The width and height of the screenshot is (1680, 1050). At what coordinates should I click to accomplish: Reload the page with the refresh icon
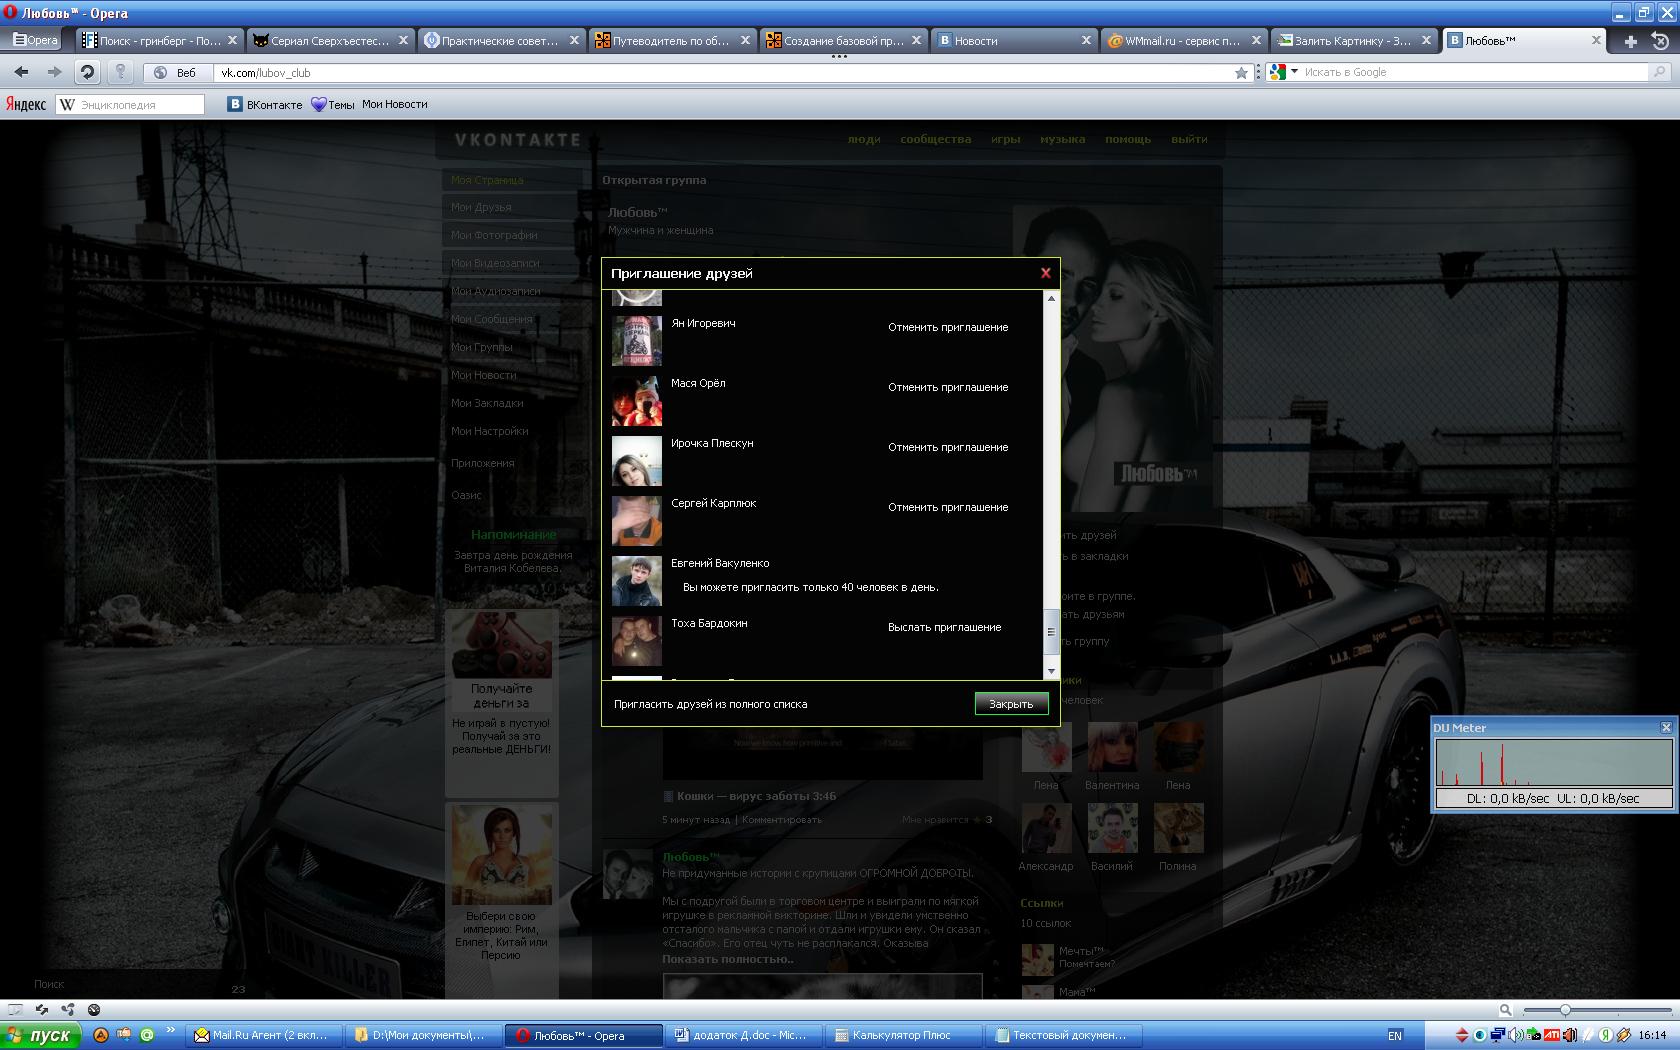click(87, 72)
